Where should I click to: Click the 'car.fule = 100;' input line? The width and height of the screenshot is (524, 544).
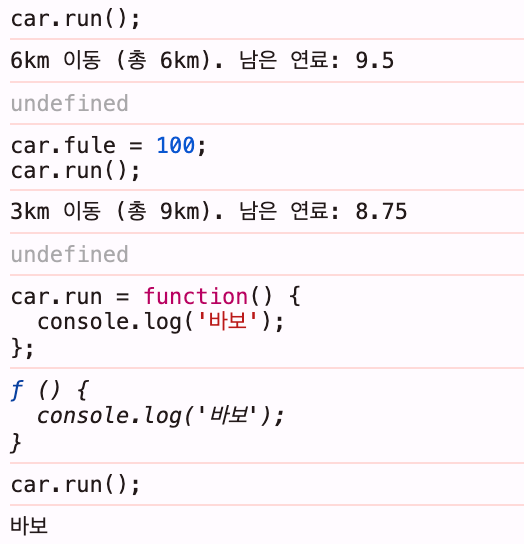click(108, 145)
